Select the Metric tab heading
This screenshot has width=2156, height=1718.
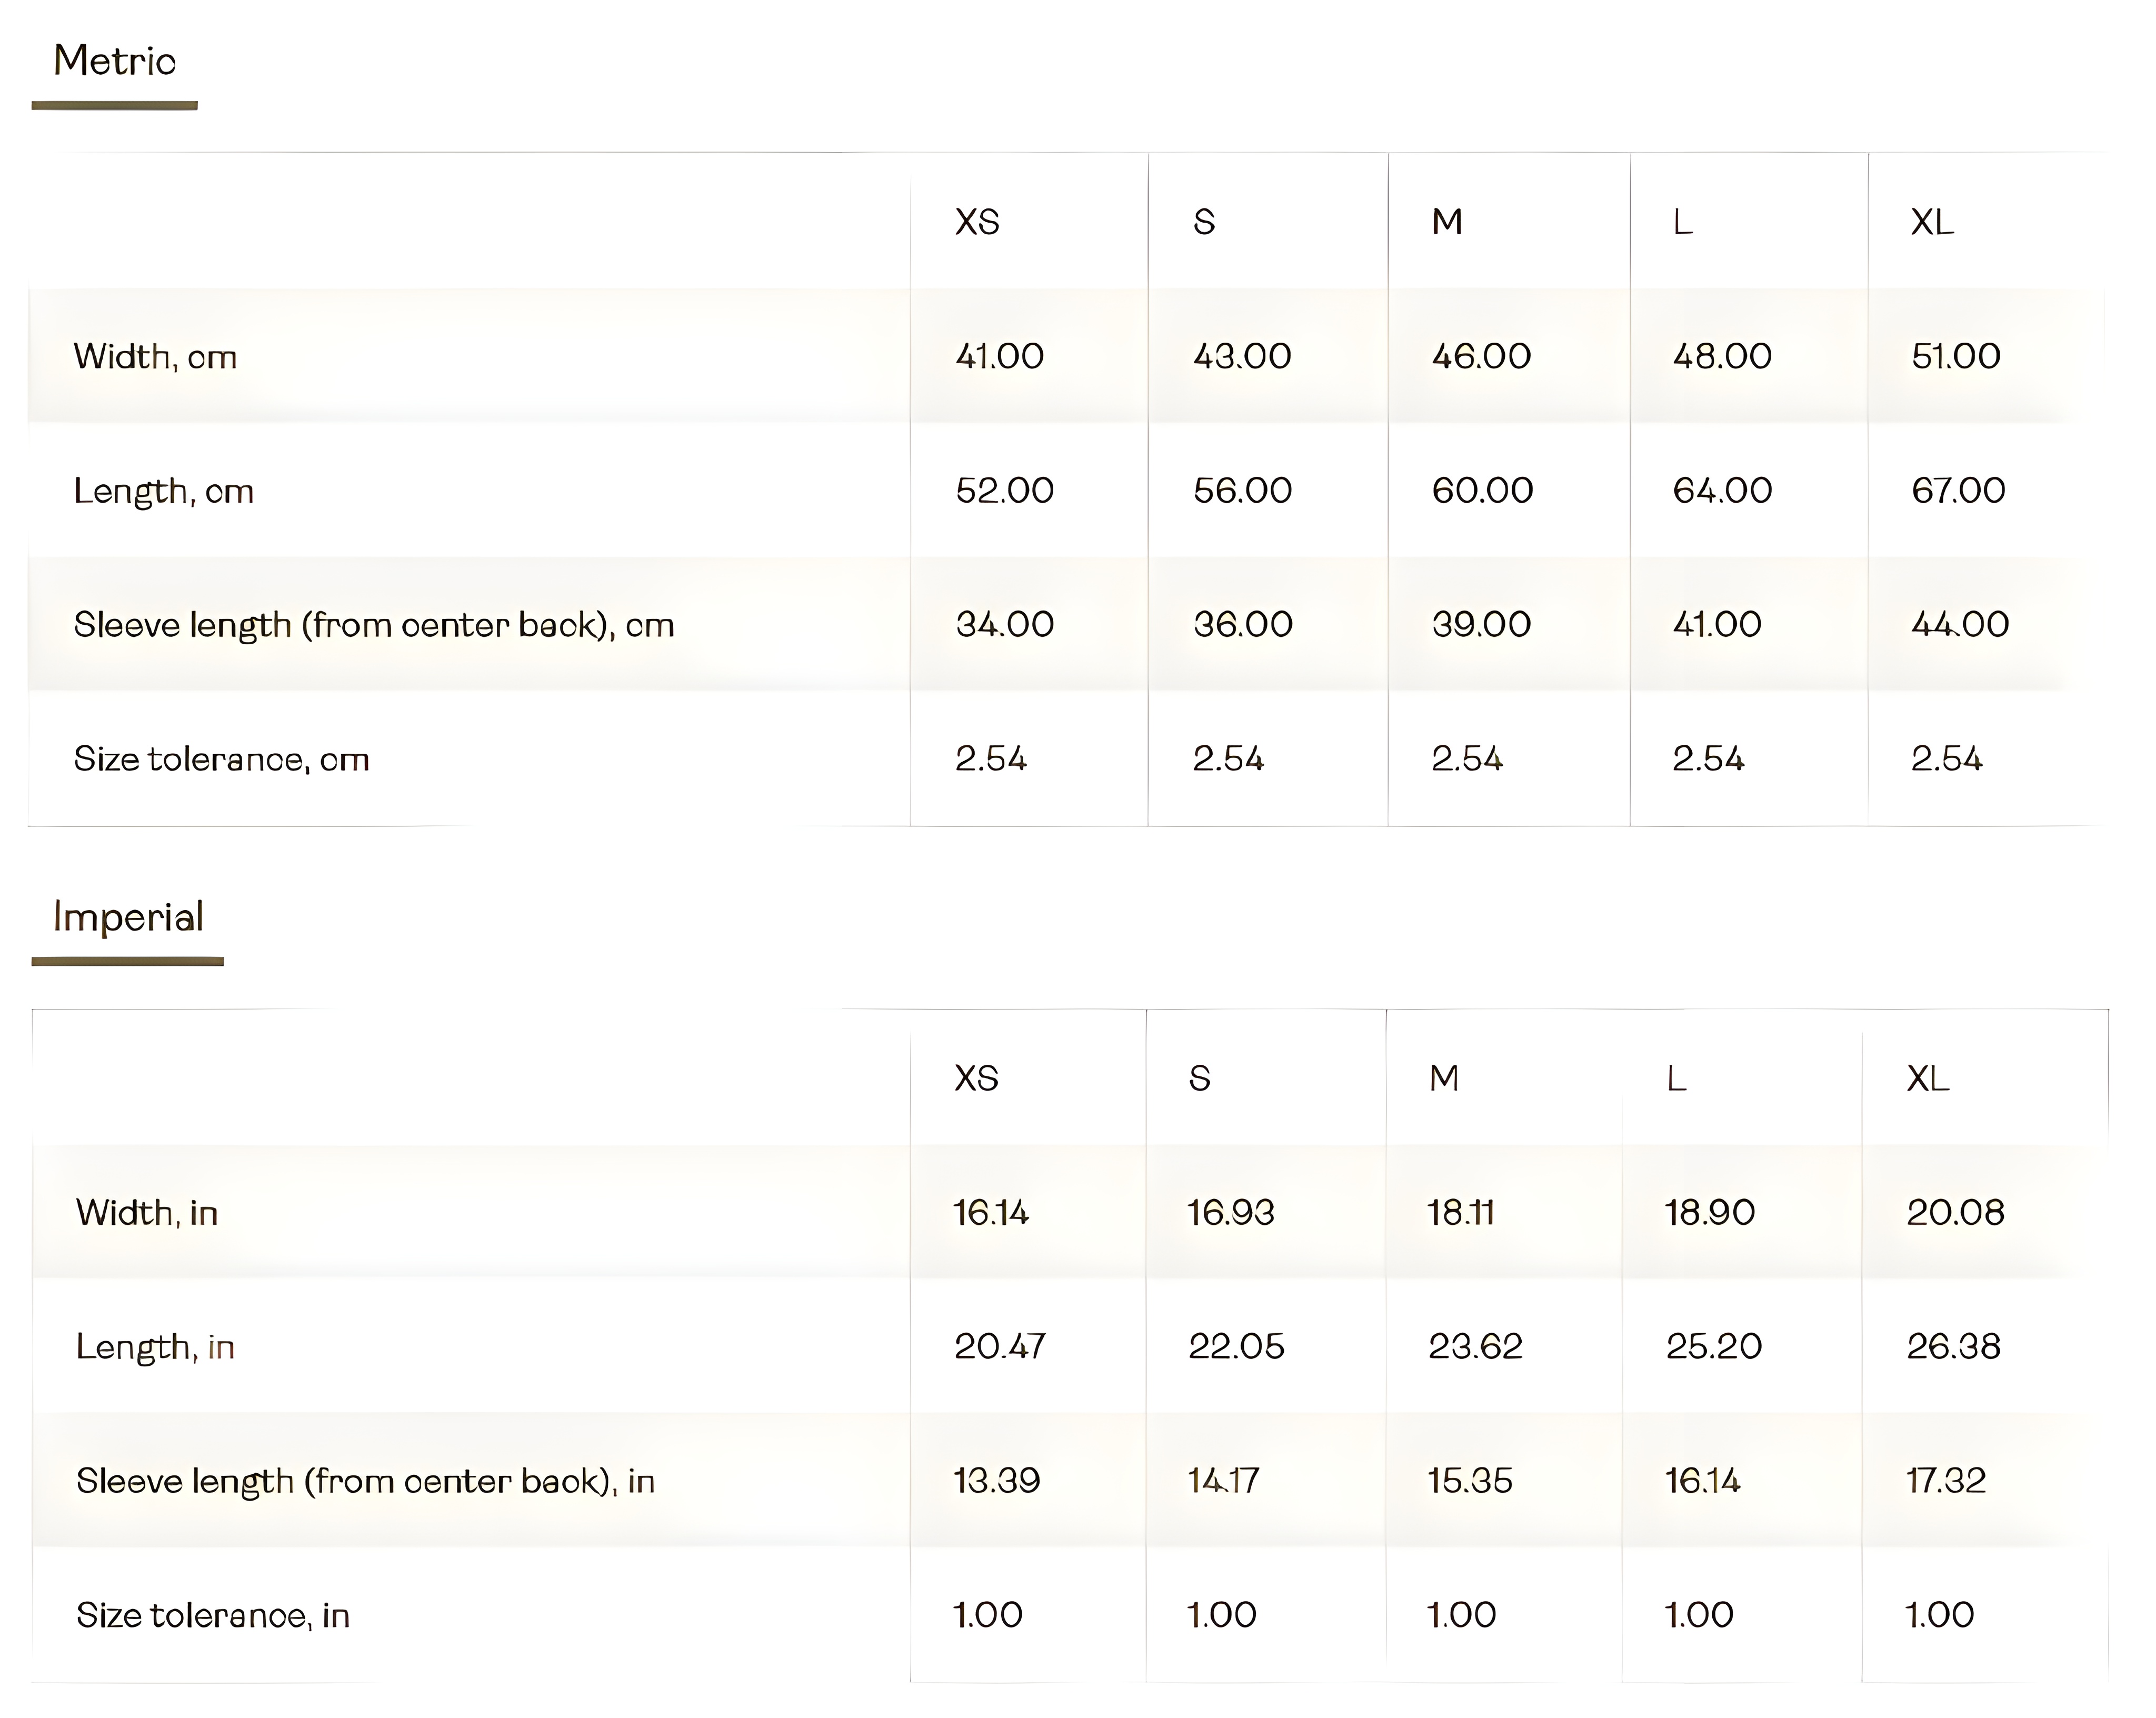(x=115, y=62)
